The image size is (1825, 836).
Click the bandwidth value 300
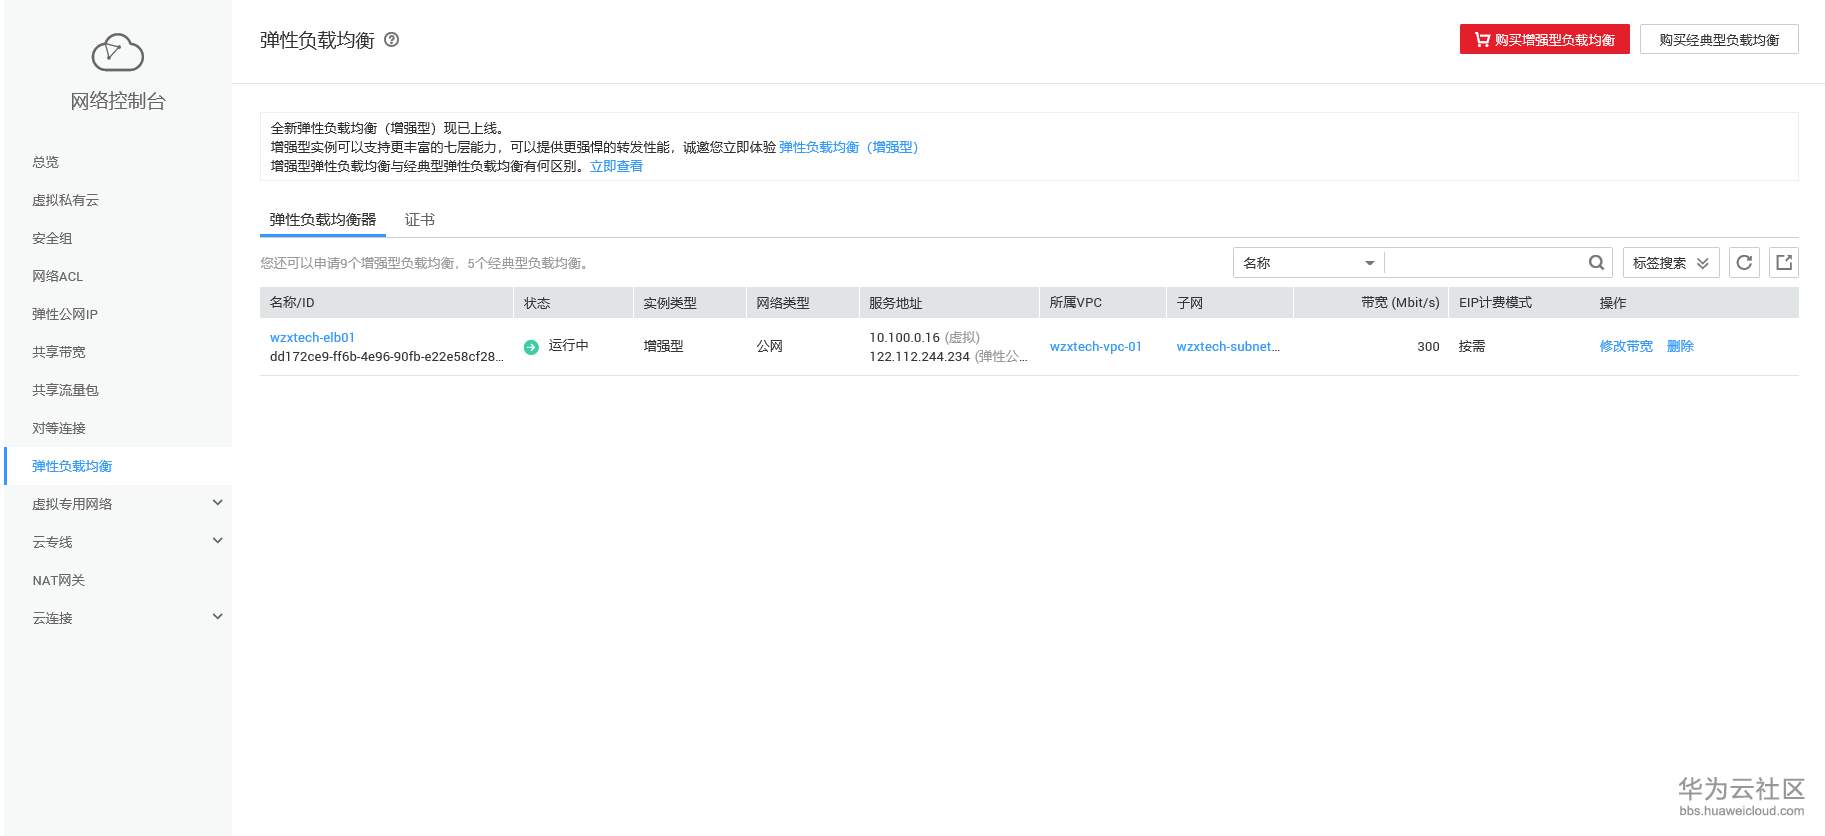tap(1428, 346)
